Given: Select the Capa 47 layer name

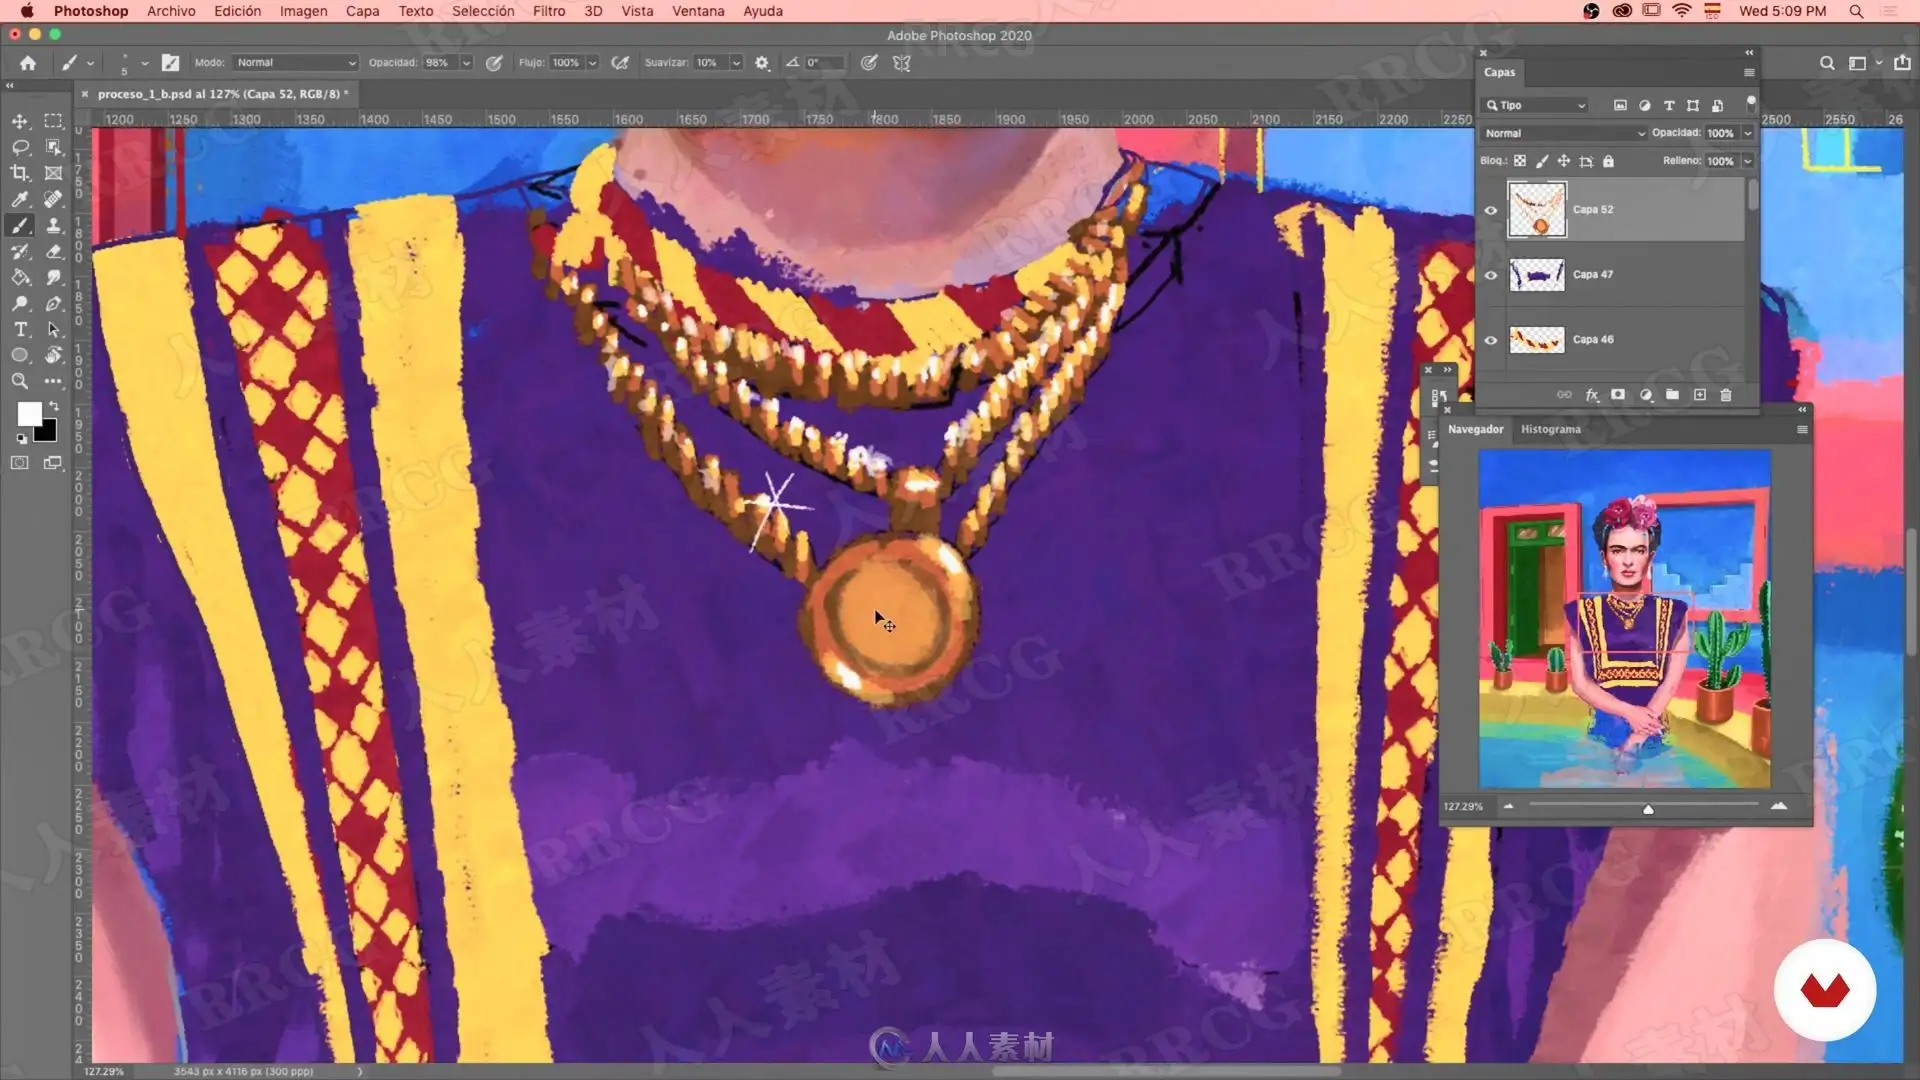Looking at the screenshot, I should click(1592, 274).
